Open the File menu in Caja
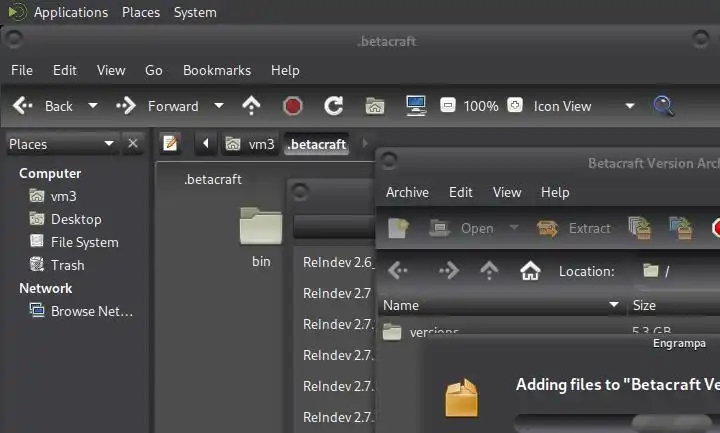 pyautogui.click(x=22, y=70)
